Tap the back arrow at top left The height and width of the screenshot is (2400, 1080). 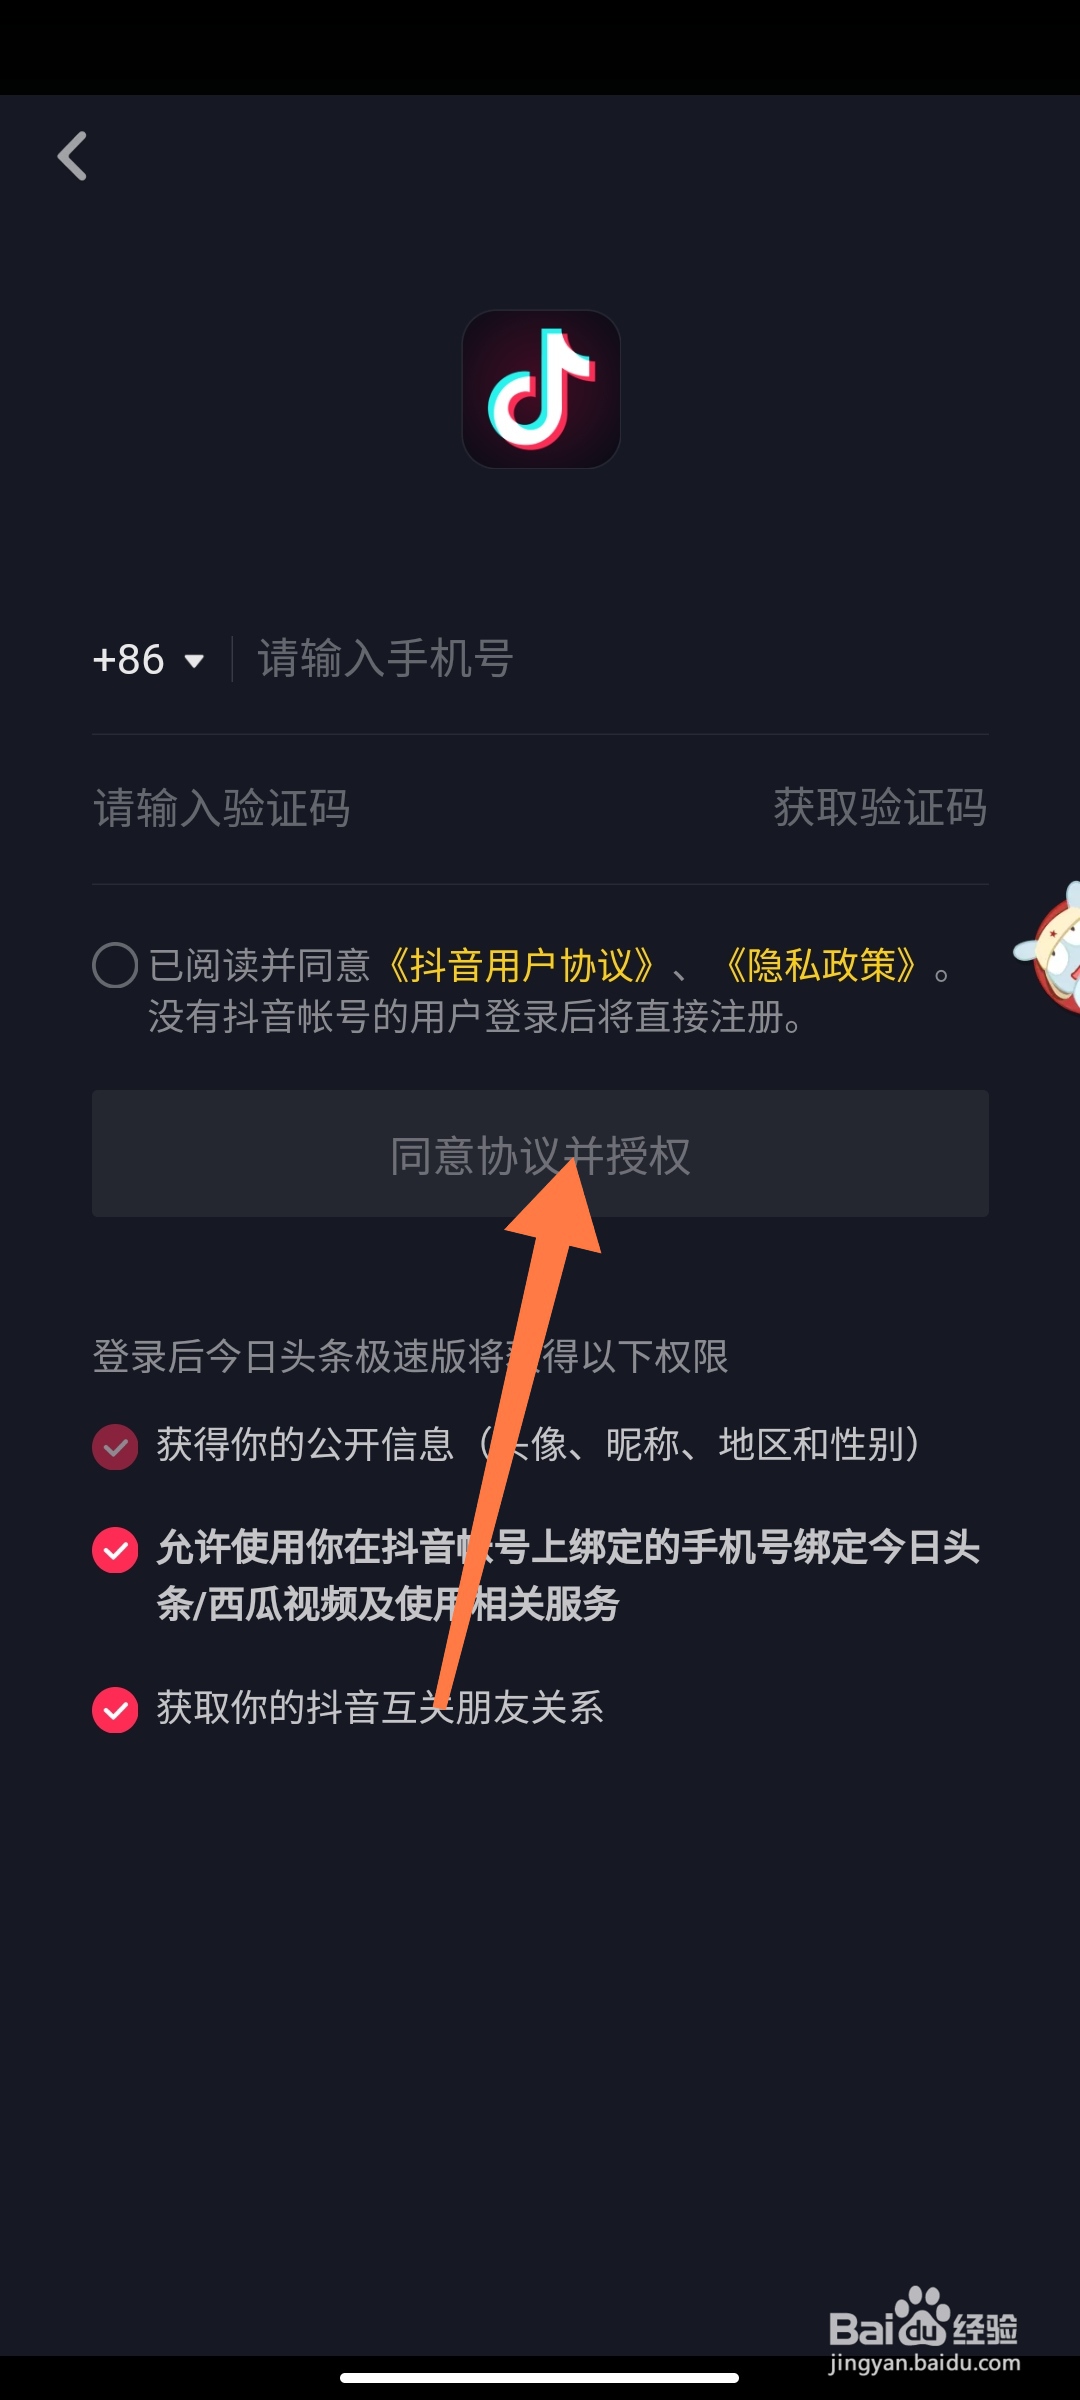click(x=72, y=156)
